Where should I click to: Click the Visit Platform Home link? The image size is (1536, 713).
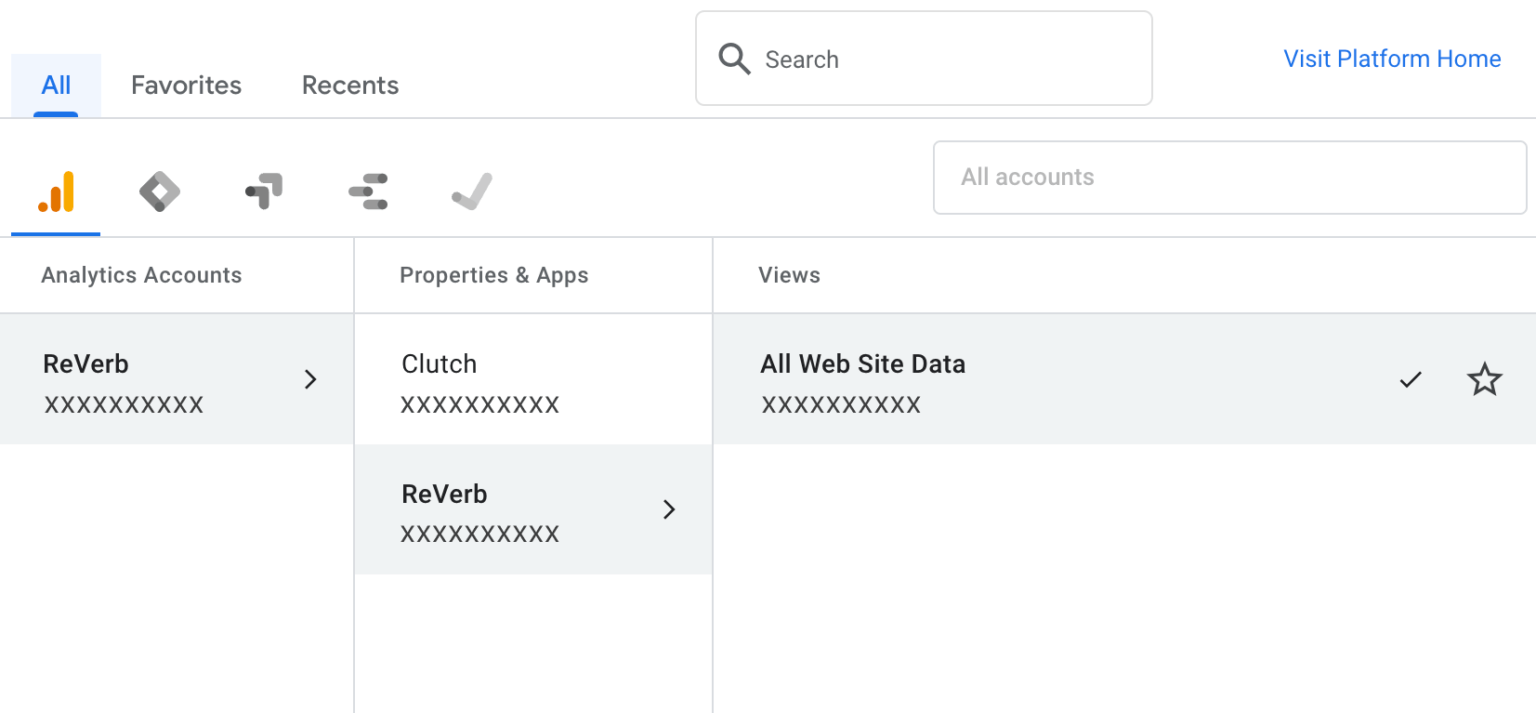[x=1391, y=59]
